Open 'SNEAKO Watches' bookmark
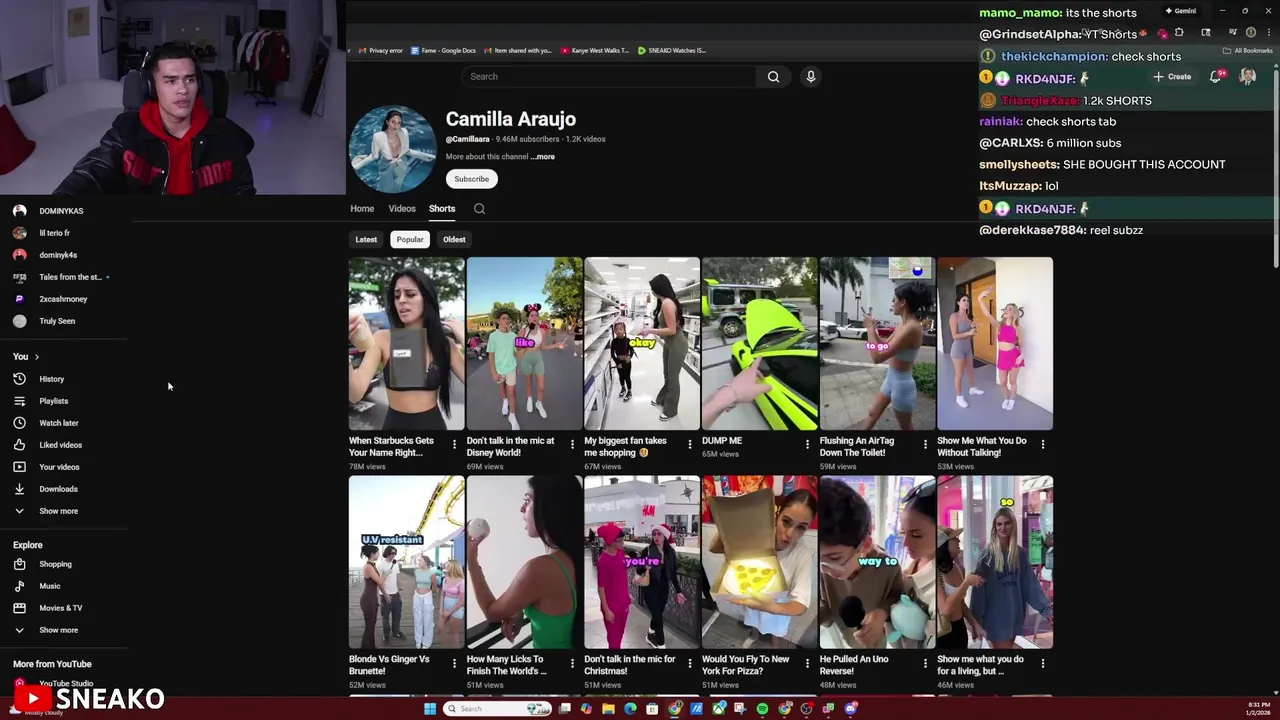The height and width of the screenshot is (720, 1280). 672,50
